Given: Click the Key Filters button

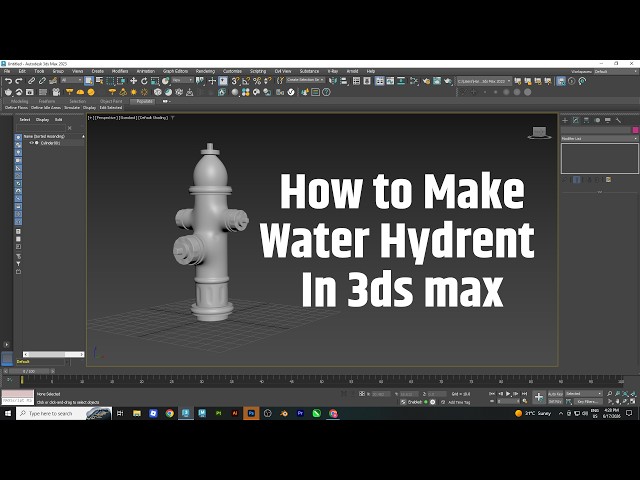Looking at the screenshot, I should [588, 402].
